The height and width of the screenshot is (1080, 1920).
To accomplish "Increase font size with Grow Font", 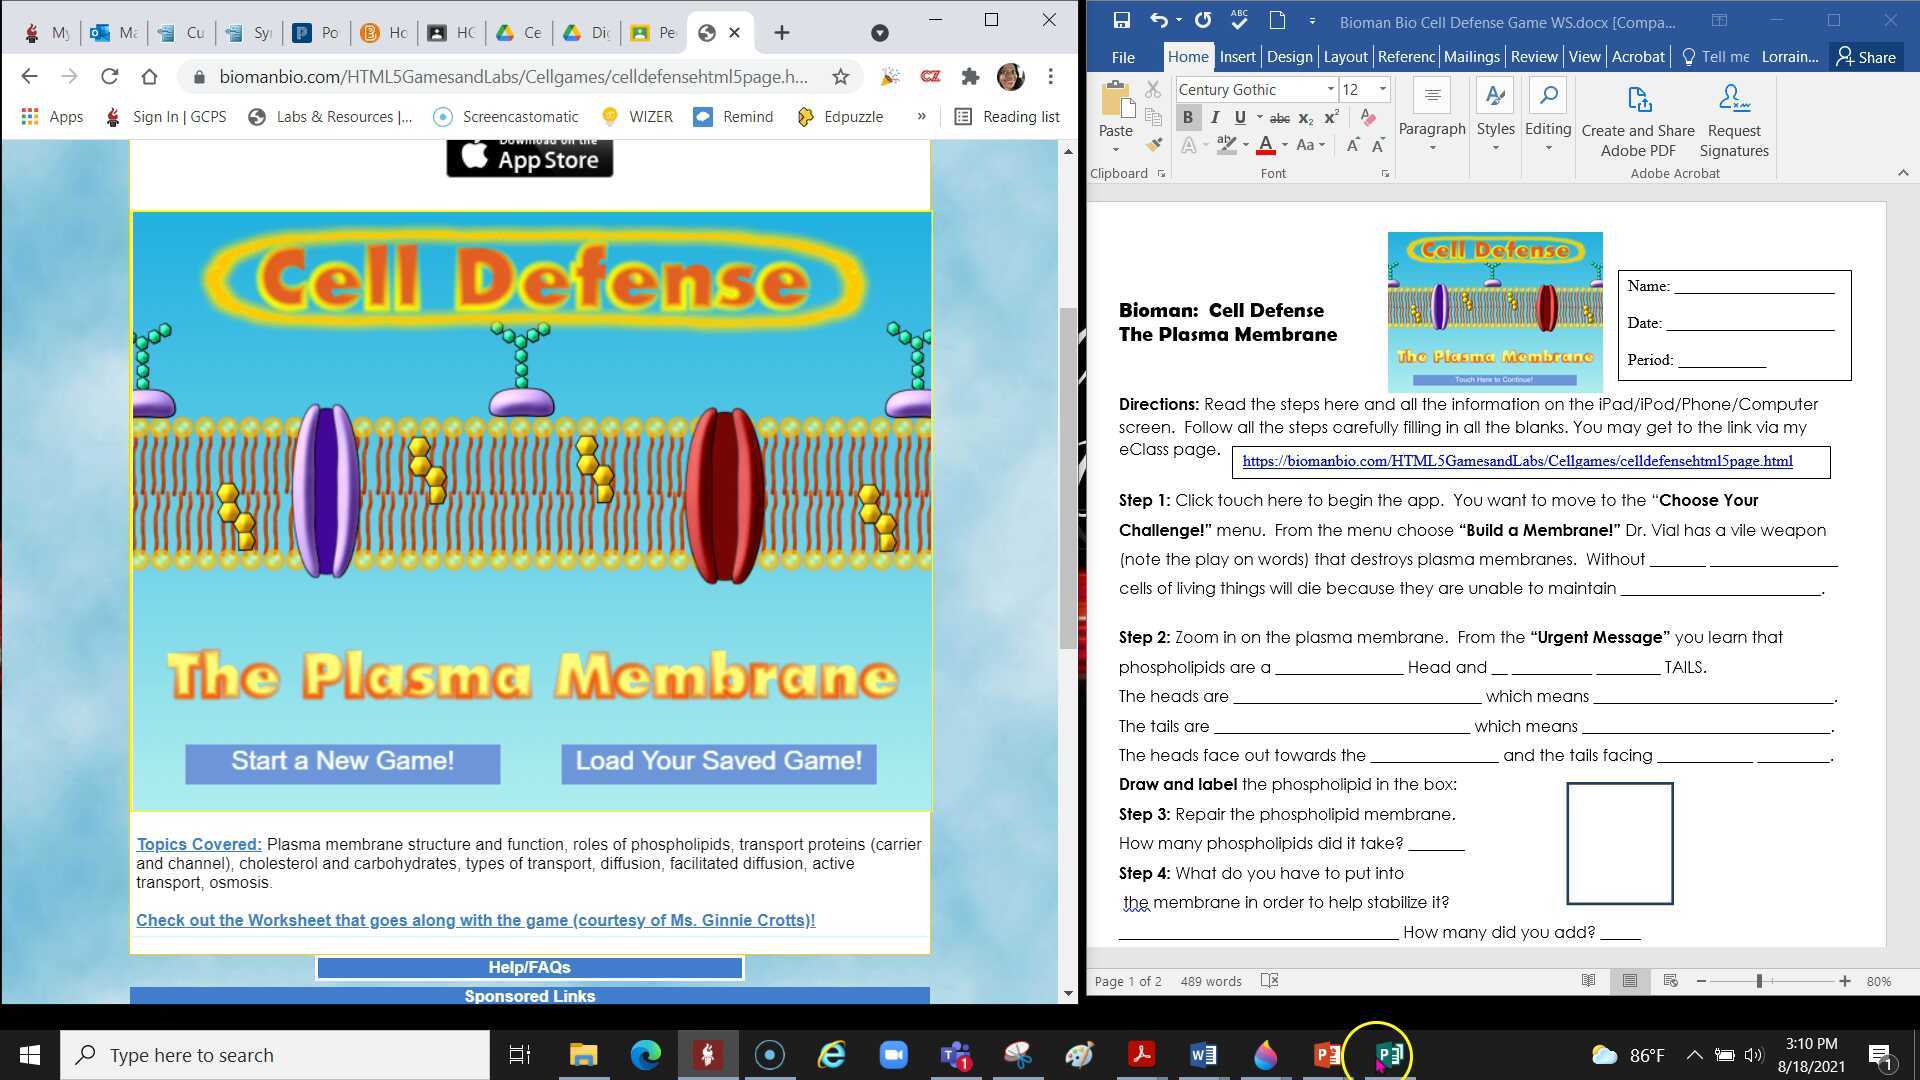I will point(1352,145).
